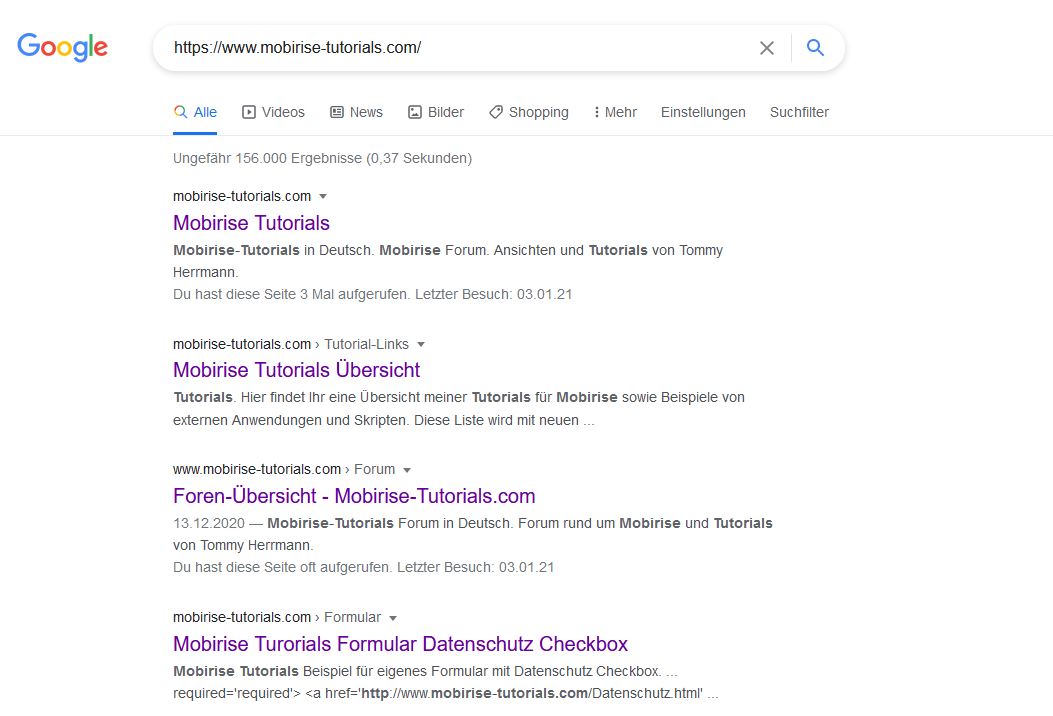
Task: Open Einstellungen menu
Action: click(703, 112)
